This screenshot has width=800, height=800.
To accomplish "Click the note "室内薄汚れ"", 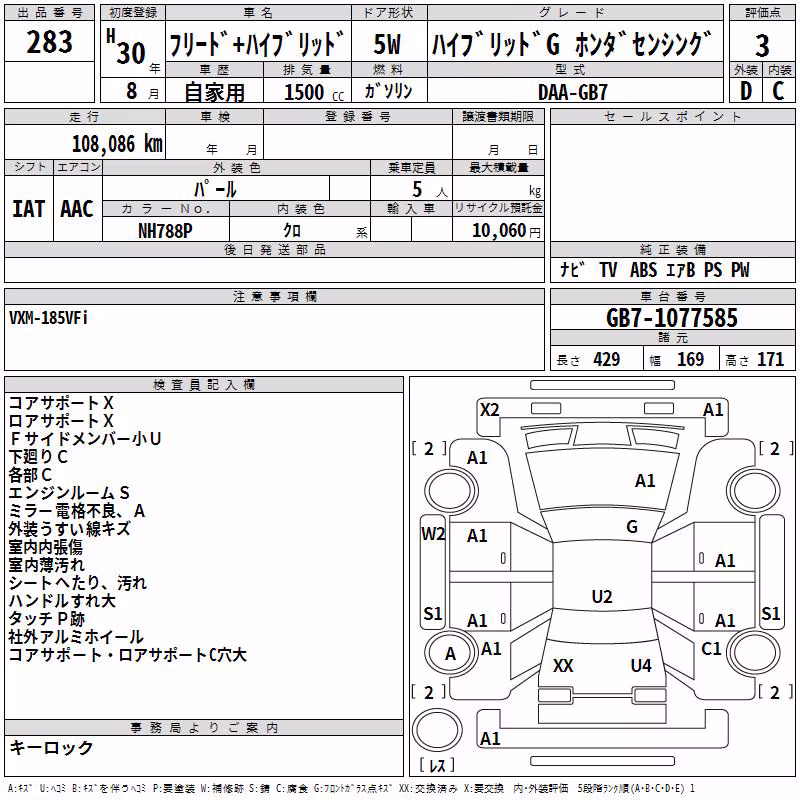I will coord(46,564).
